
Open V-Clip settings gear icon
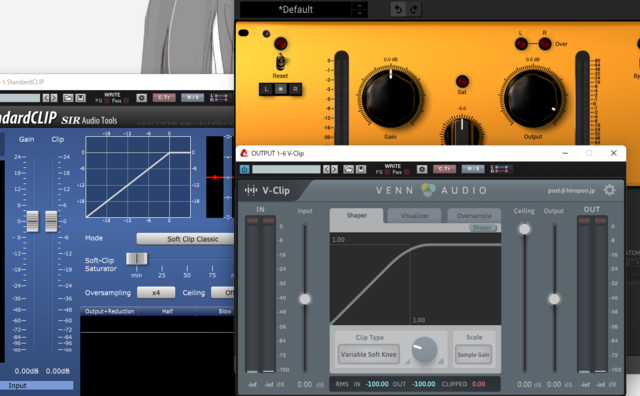pos(609,190)
